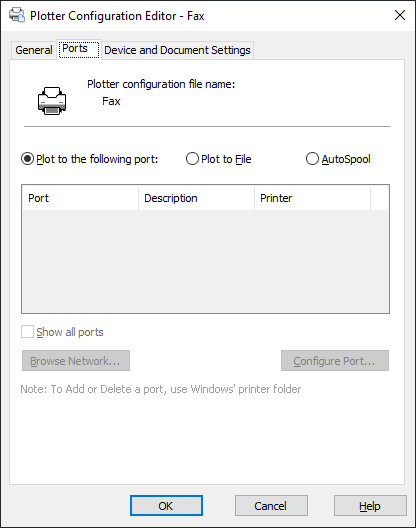Click the Port column header

click(x=80, y=198)
